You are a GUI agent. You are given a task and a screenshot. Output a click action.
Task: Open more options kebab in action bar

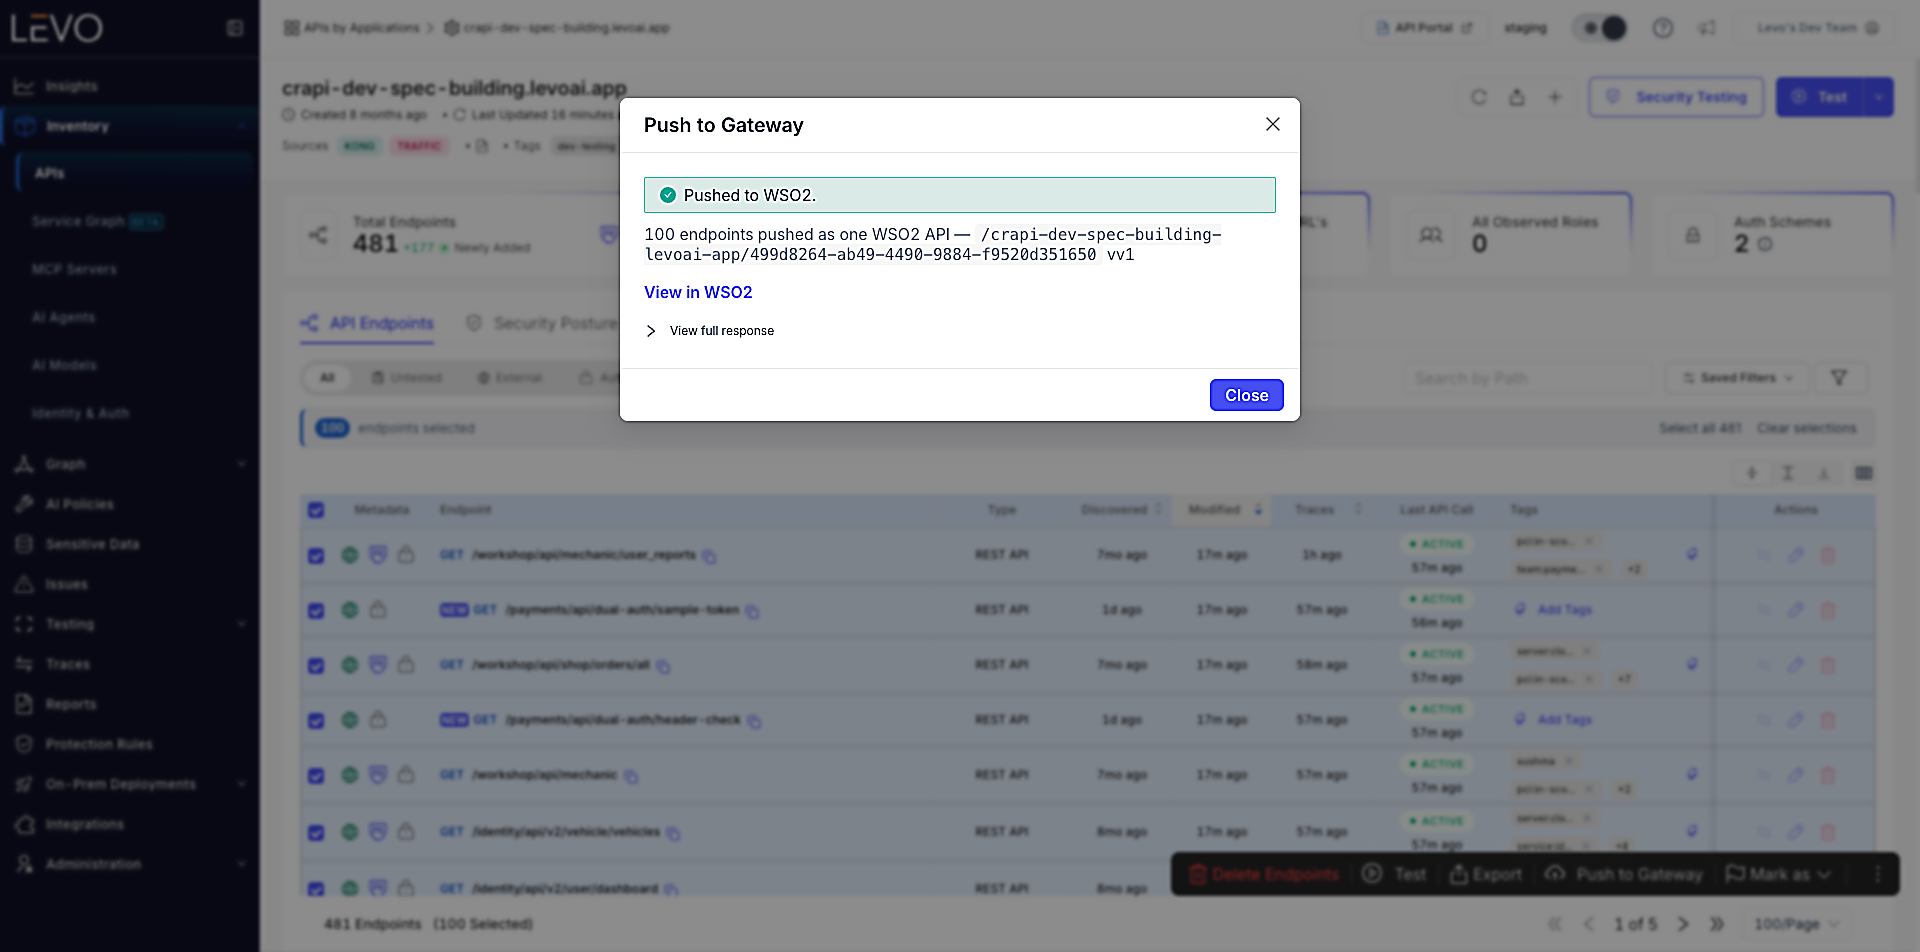1877,874
